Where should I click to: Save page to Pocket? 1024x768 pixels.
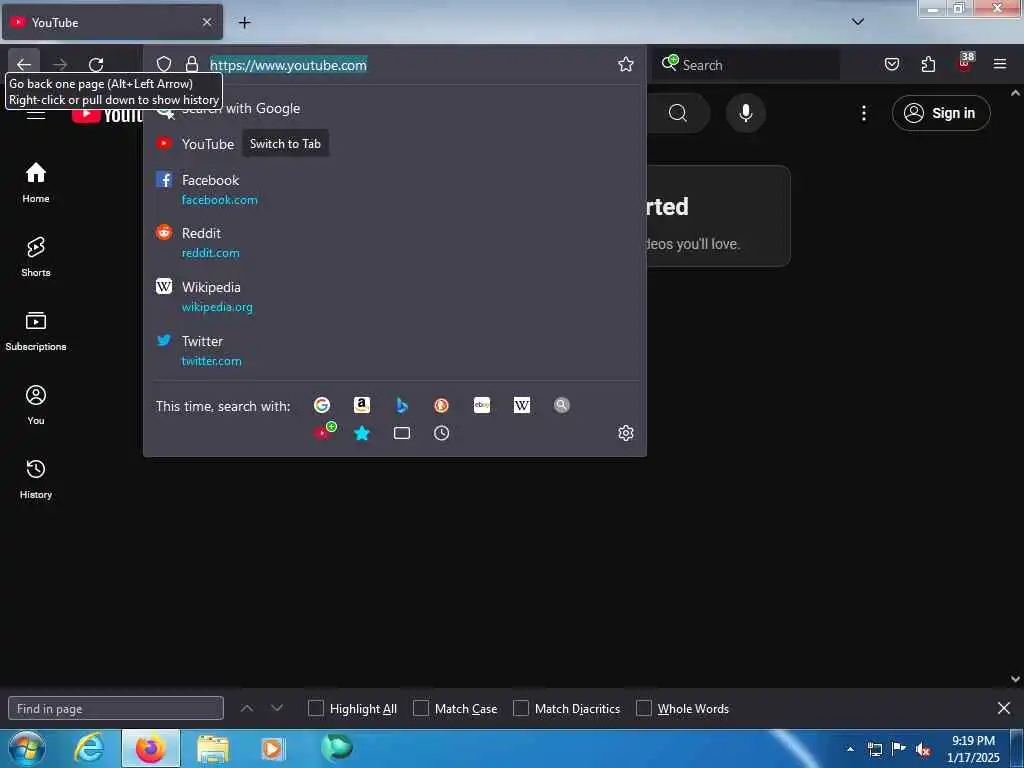click(892, 64)
